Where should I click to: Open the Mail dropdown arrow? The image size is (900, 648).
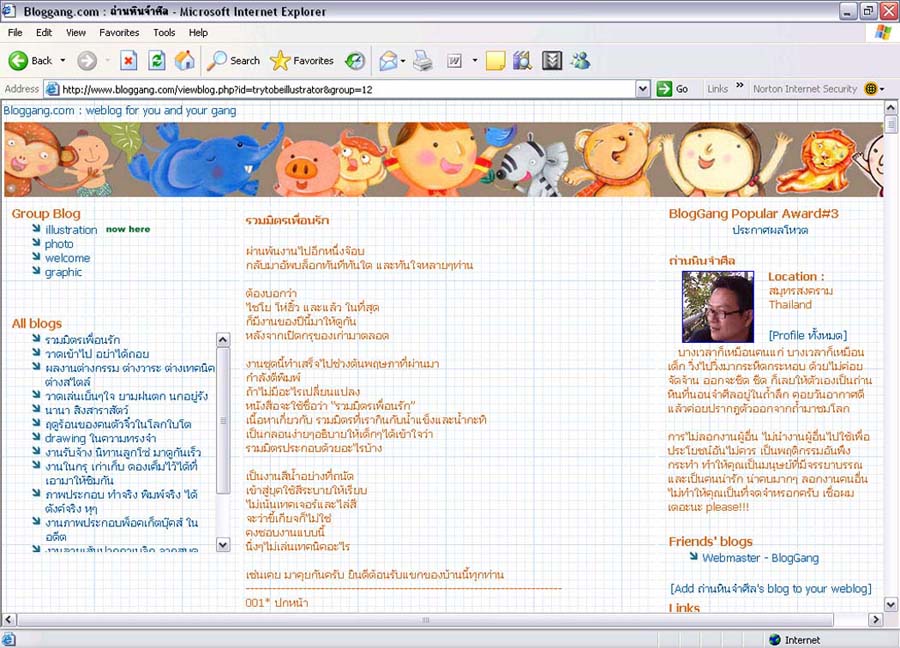pos(403,60)
